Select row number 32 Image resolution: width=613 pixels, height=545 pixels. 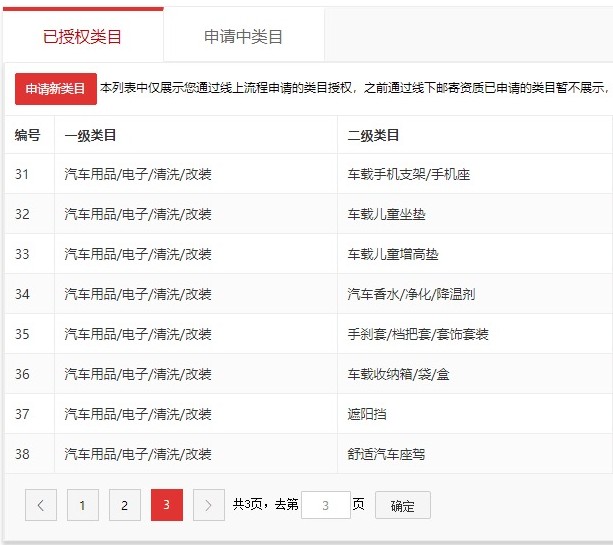22,214
